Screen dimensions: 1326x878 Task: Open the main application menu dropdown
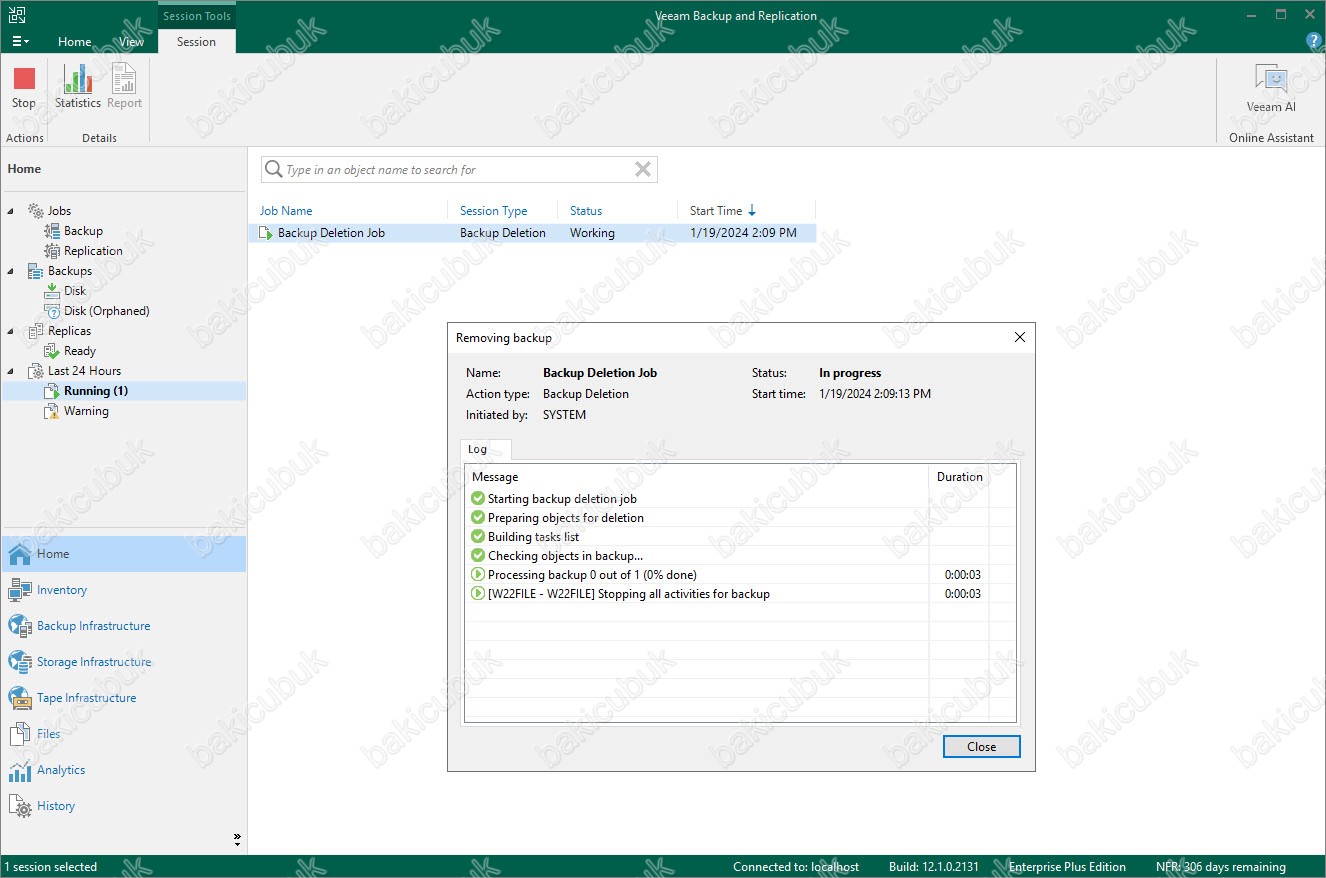click(x=19, y=42)
